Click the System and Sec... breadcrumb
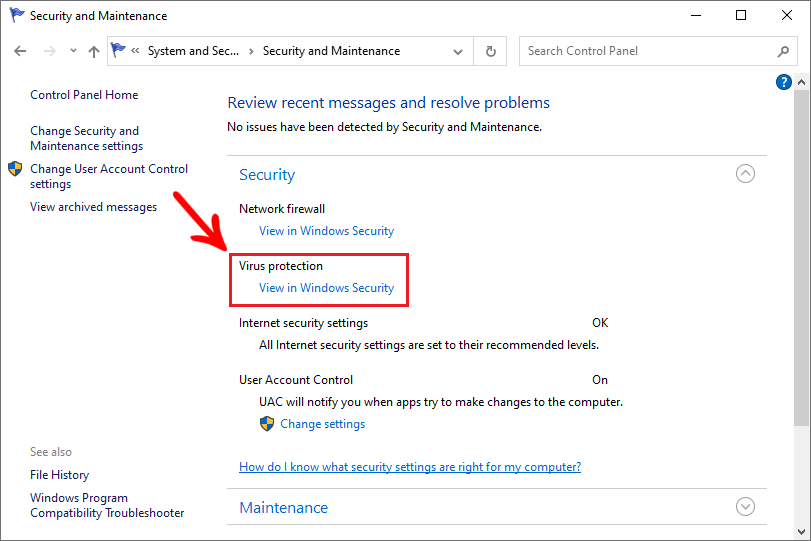This screenshot has width=811, height=541. [x=193, y=51]
